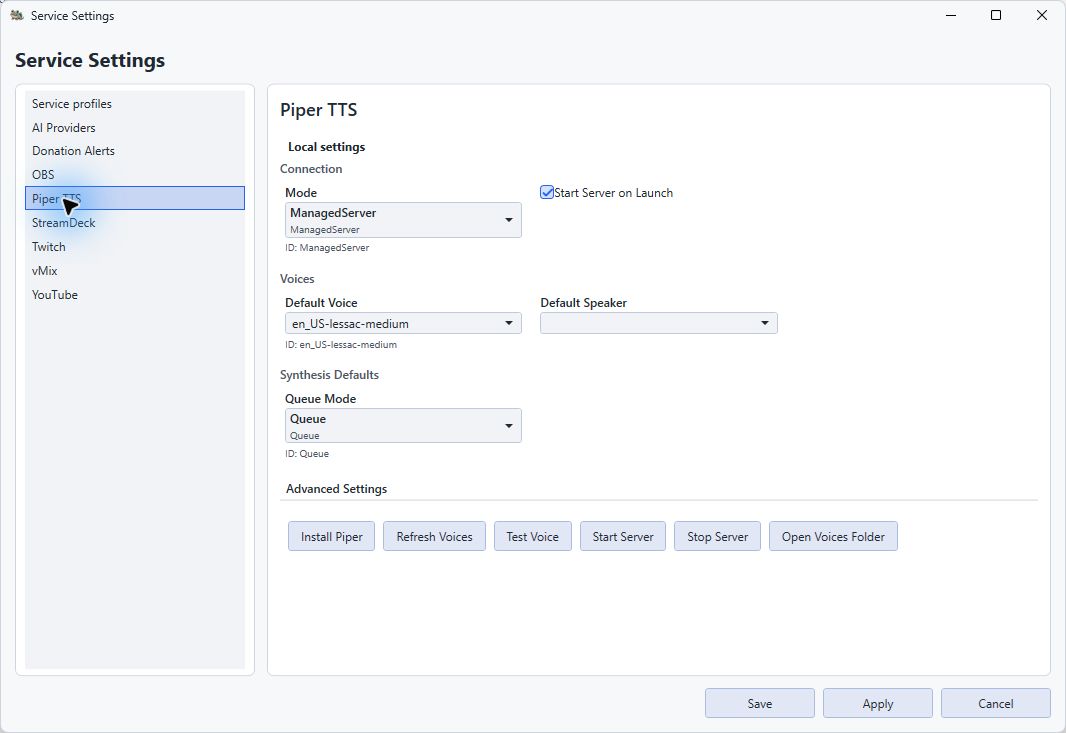Open StreamDeck settings
The height and width of the screenshot is (733, 1066).
click(x=135, y=222)
